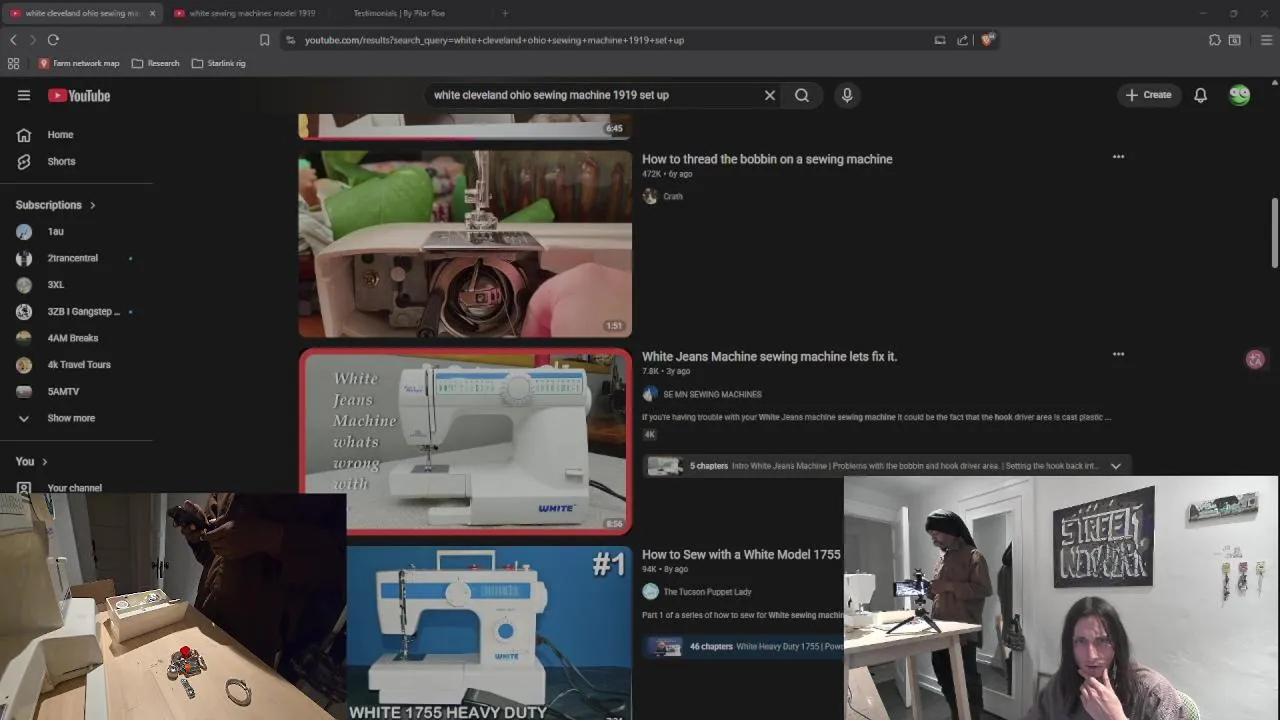Open Brave Shields lion icon
This screenshot has height=720, width=1280.
(x=987, y=40)
